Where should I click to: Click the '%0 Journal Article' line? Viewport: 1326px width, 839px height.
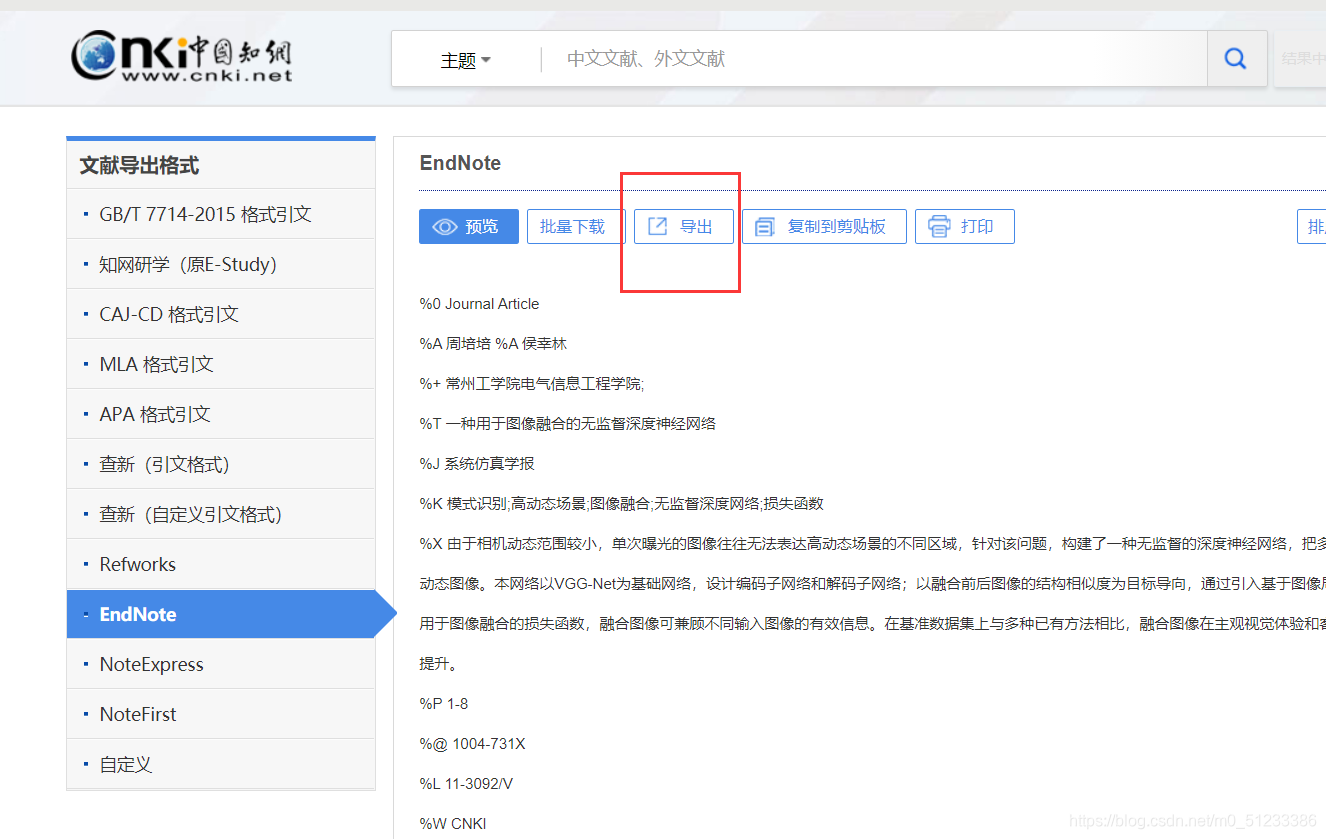coord(479,304)
